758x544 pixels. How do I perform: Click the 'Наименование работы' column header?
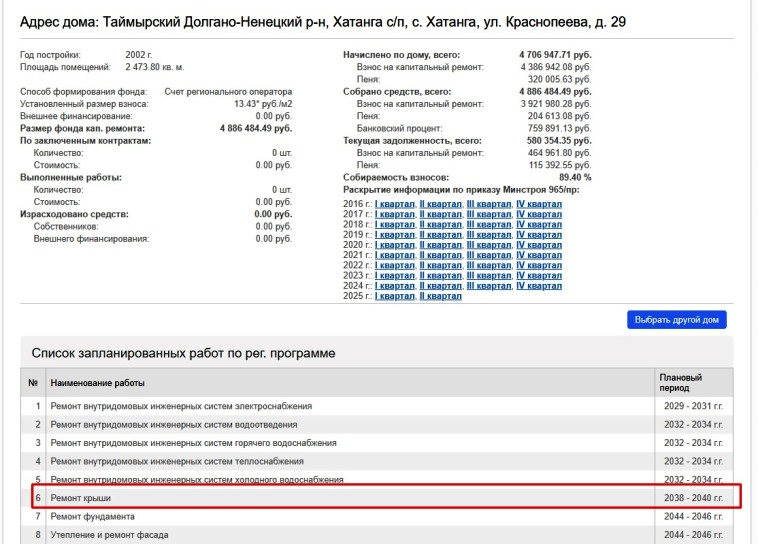point(97,383)
